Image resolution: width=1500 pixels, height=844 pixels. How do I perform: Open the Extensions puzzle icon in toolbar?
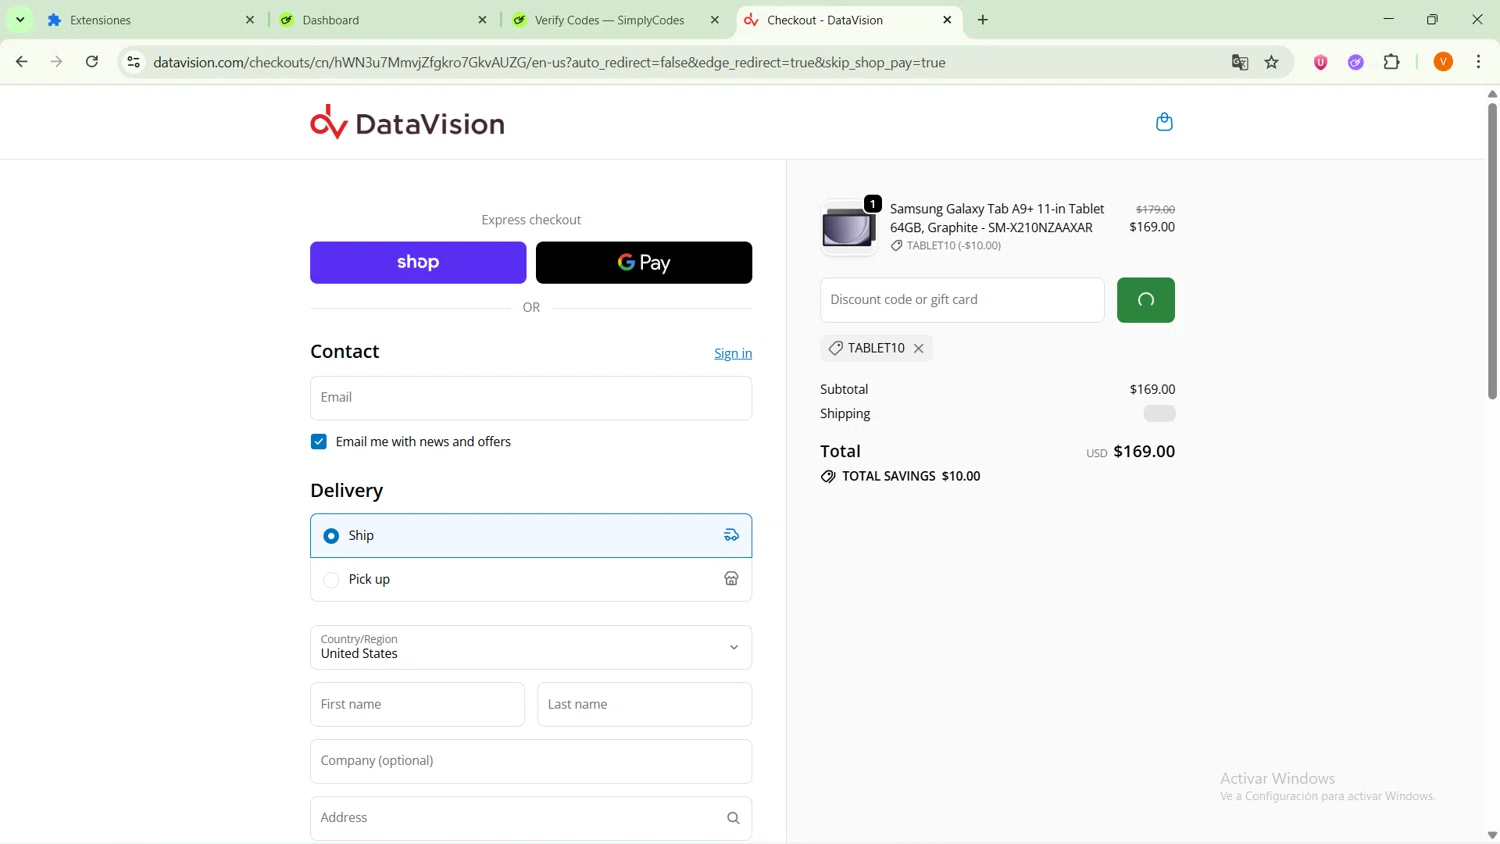coord(1392,62)
